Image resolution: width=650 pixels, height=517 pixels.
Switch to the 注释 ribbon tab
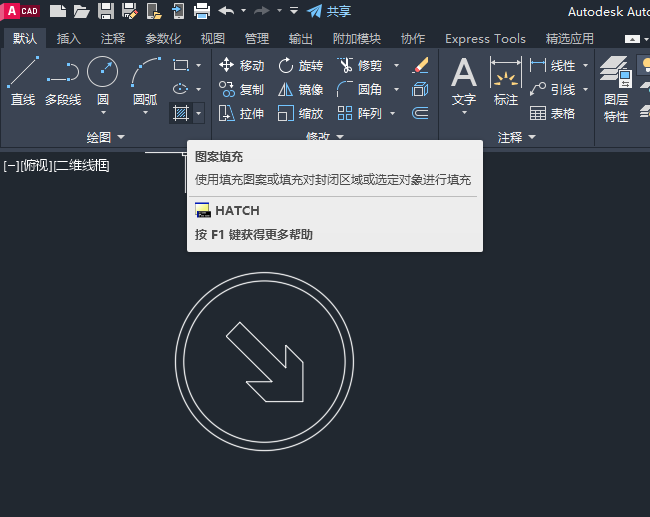[x=113, y=39]
